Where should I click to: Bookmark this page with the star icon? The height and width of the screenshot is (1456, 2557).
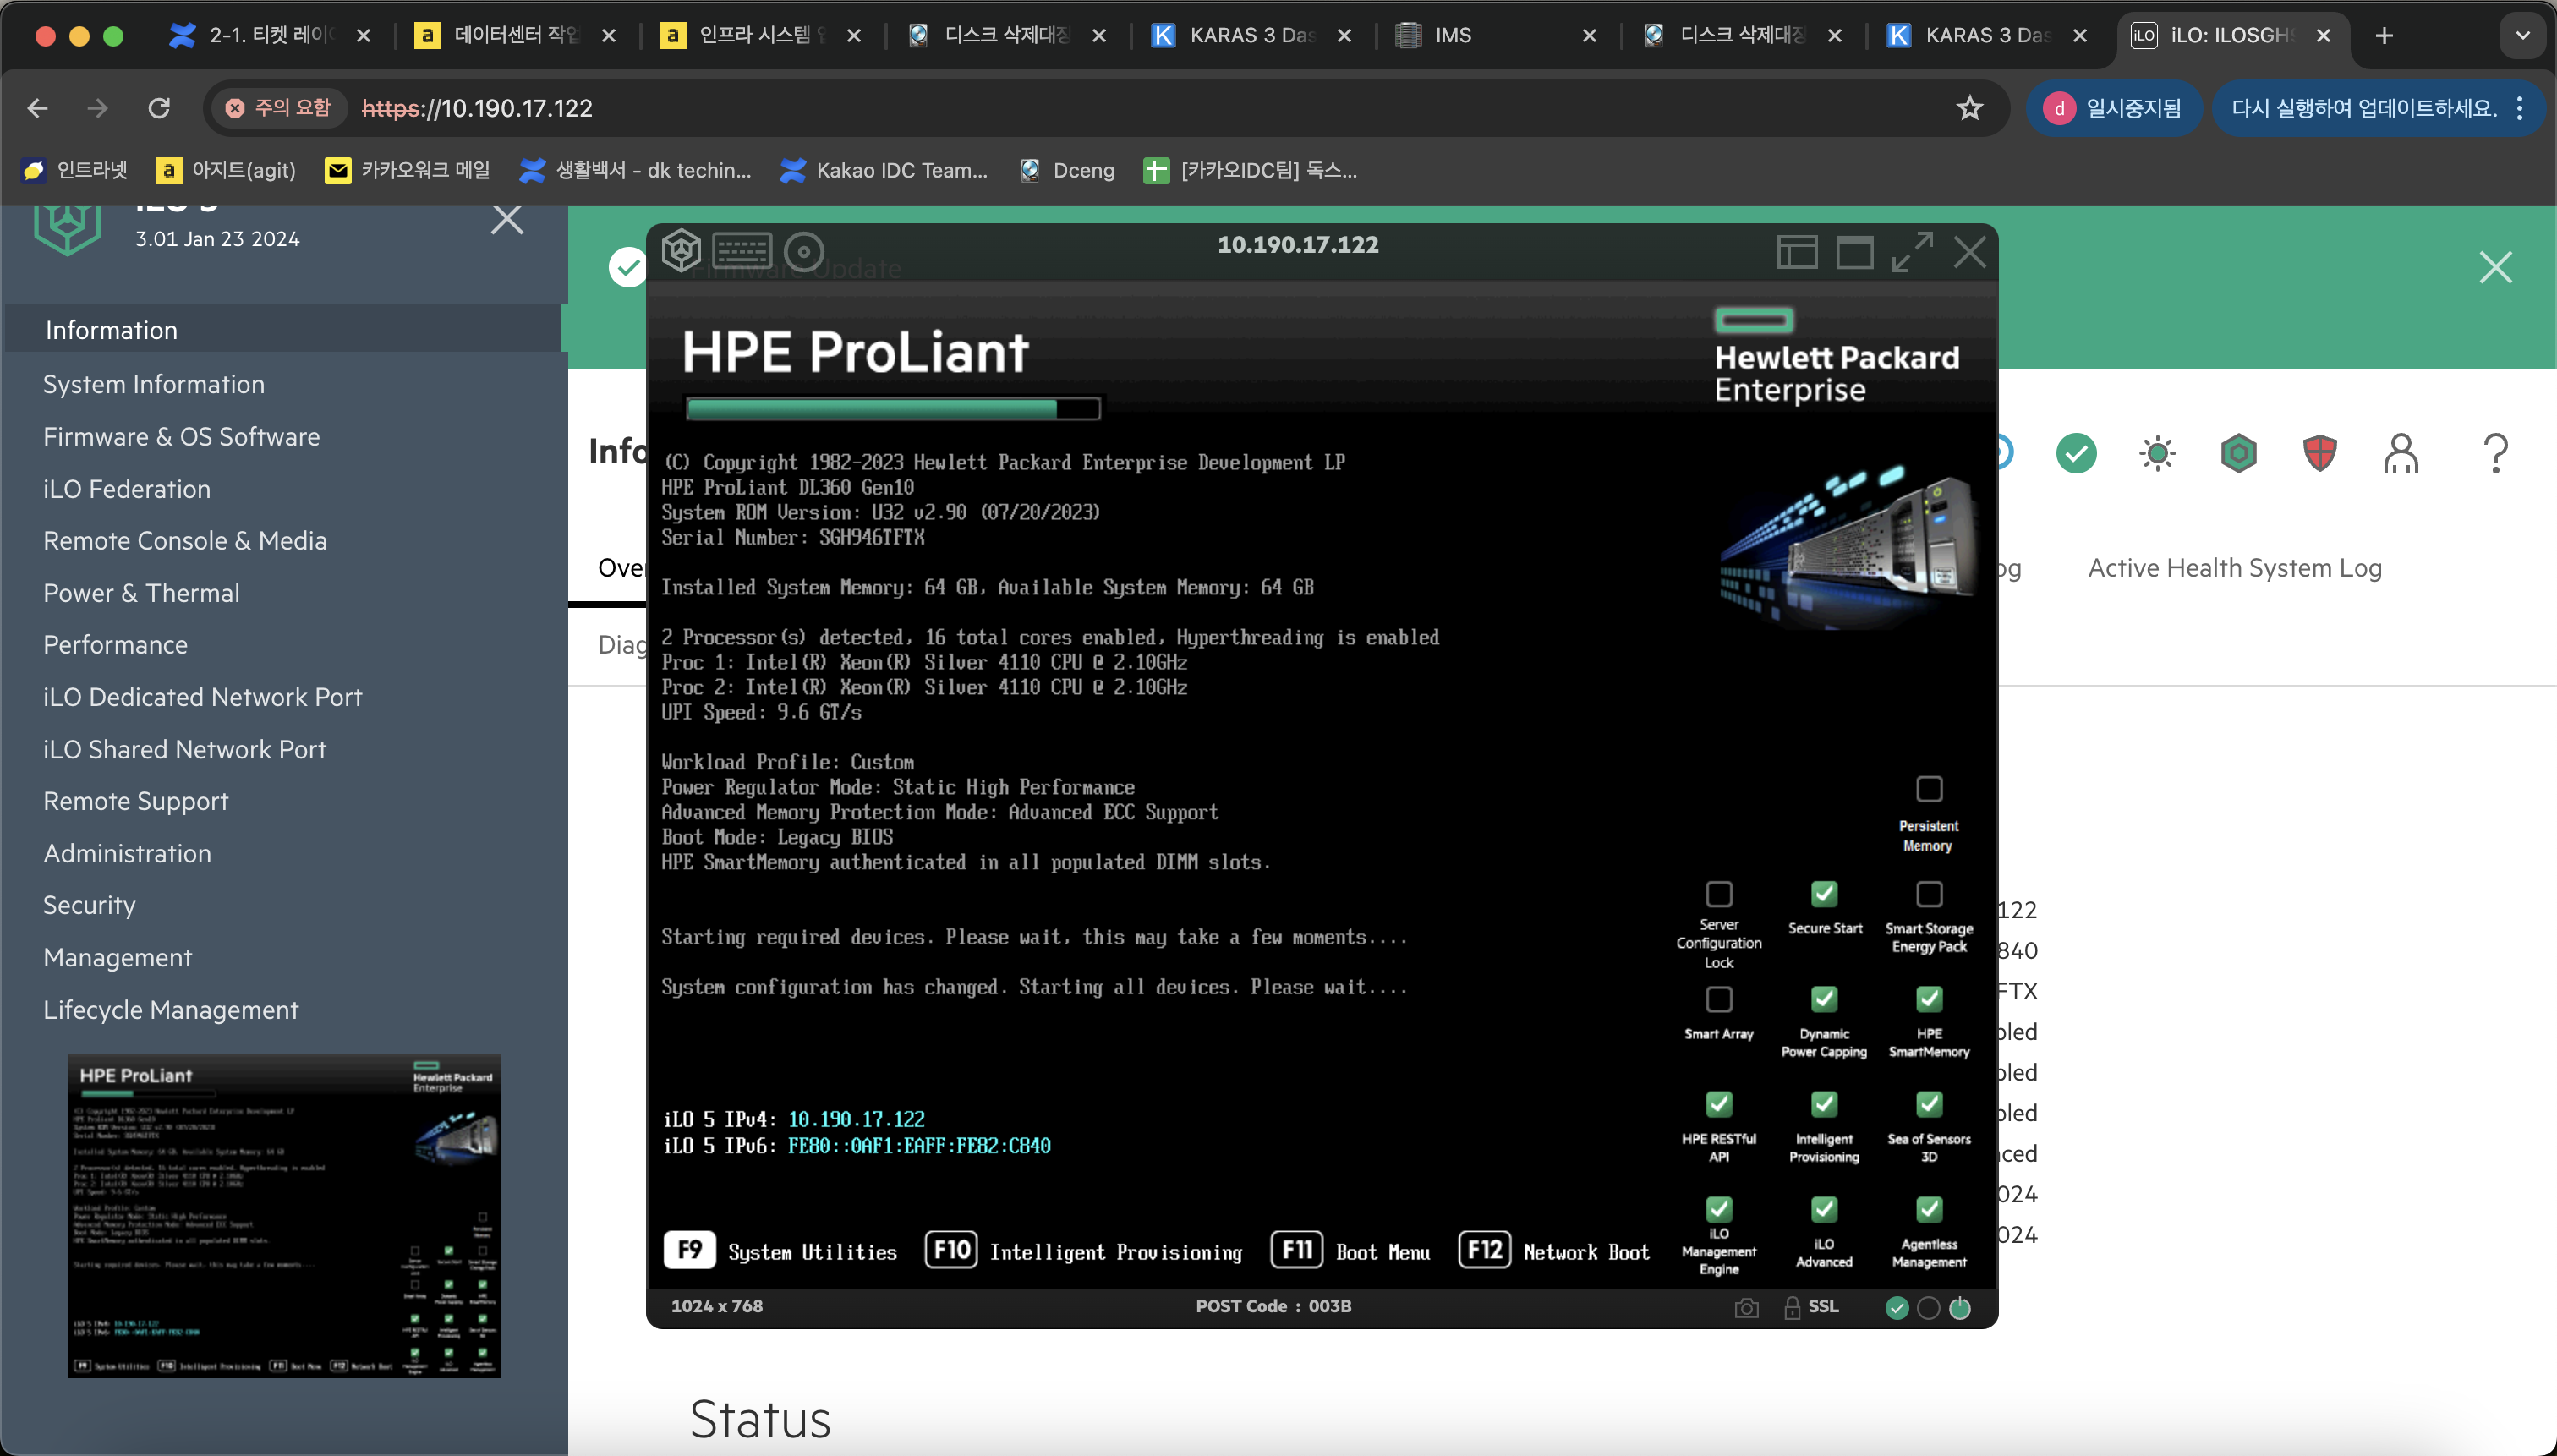pyautogui.click(x=1969, y=108)
